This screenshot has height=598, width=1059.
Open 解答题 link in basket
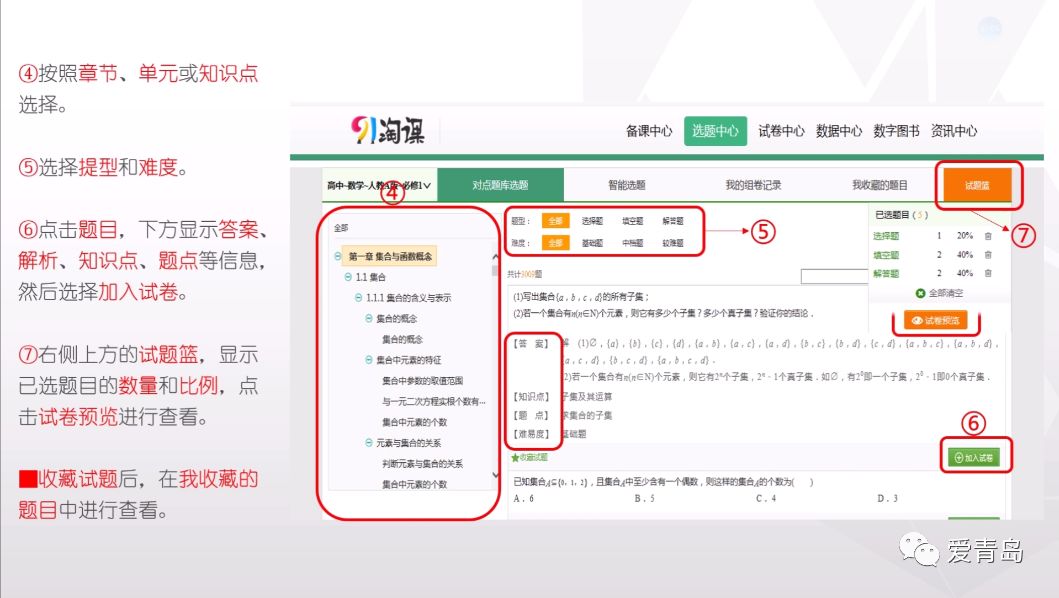point(885,274)
